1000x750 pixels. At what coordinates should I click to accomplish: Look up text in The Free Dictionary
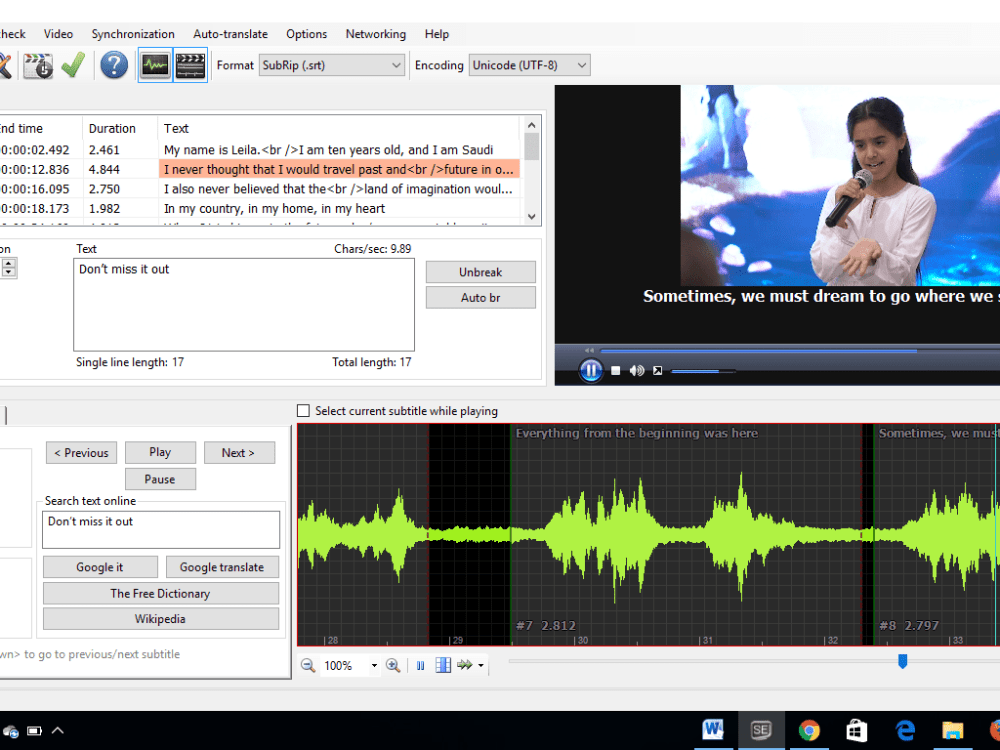160,593
